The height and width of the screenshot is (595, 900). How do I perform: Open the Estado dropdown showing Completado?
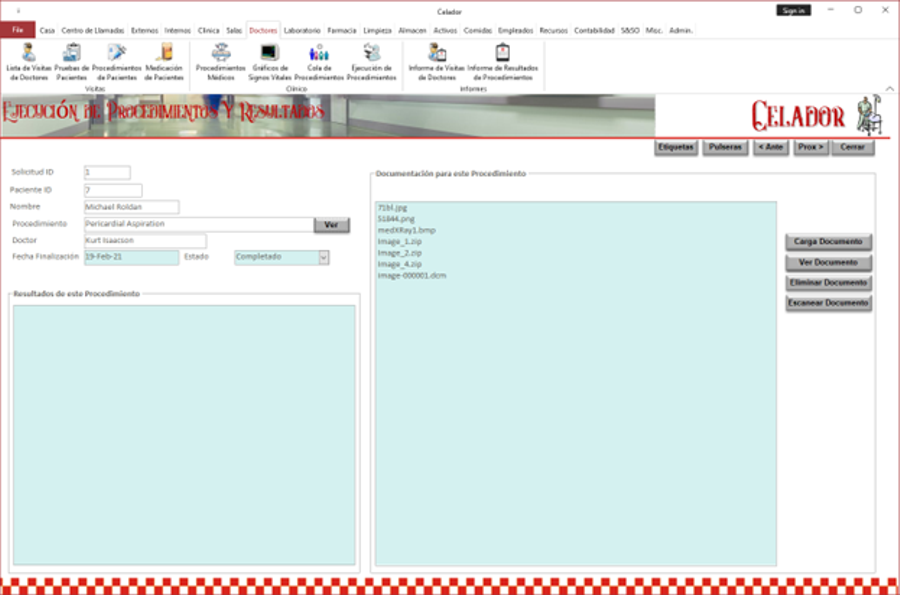(x=322, y=258)
